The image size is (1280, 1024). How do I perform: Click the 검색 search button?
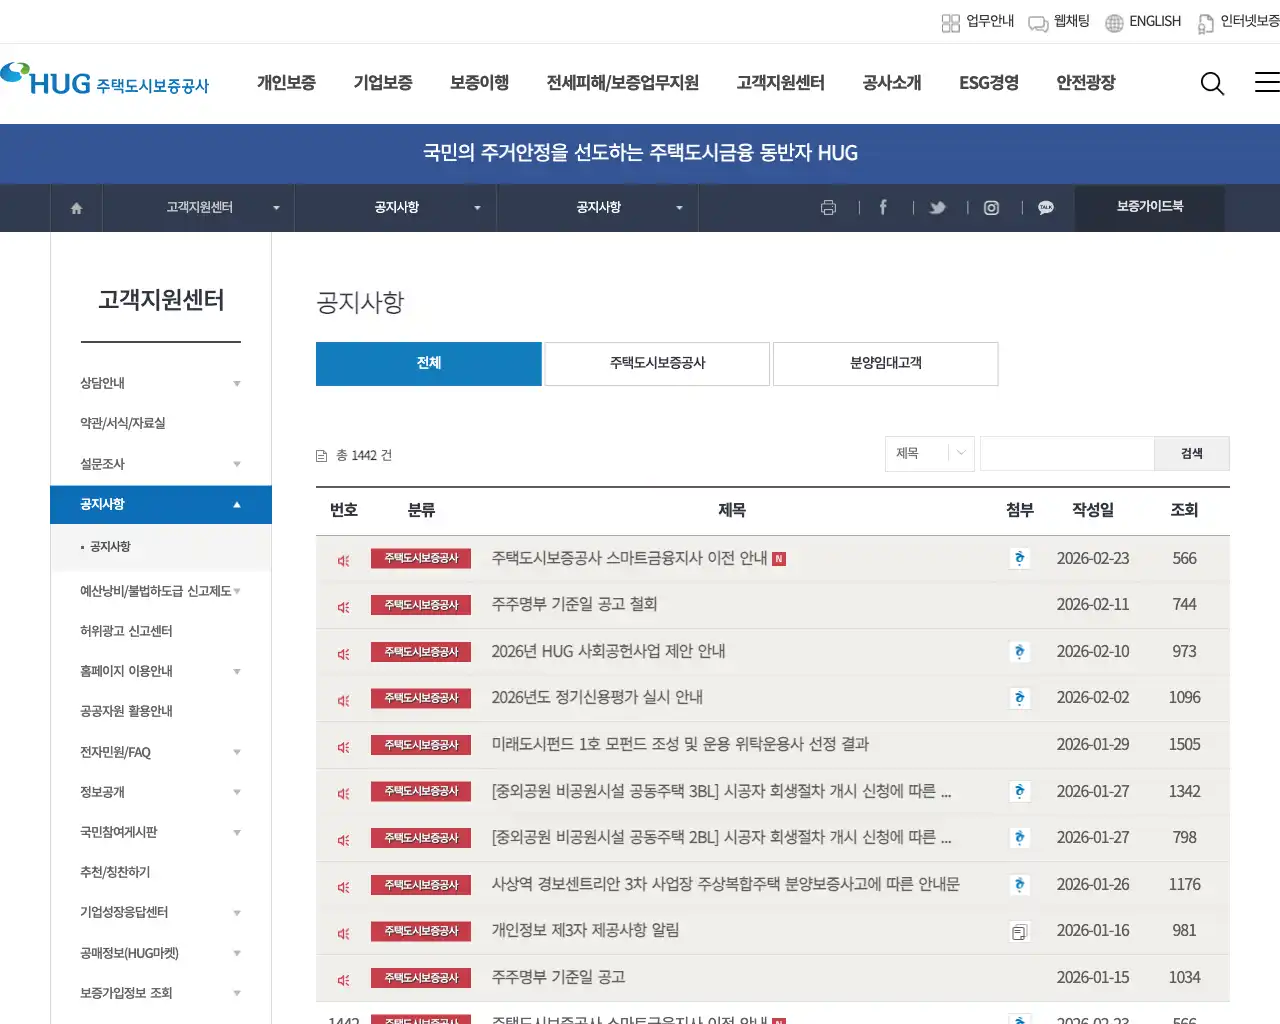point(1192,453)
